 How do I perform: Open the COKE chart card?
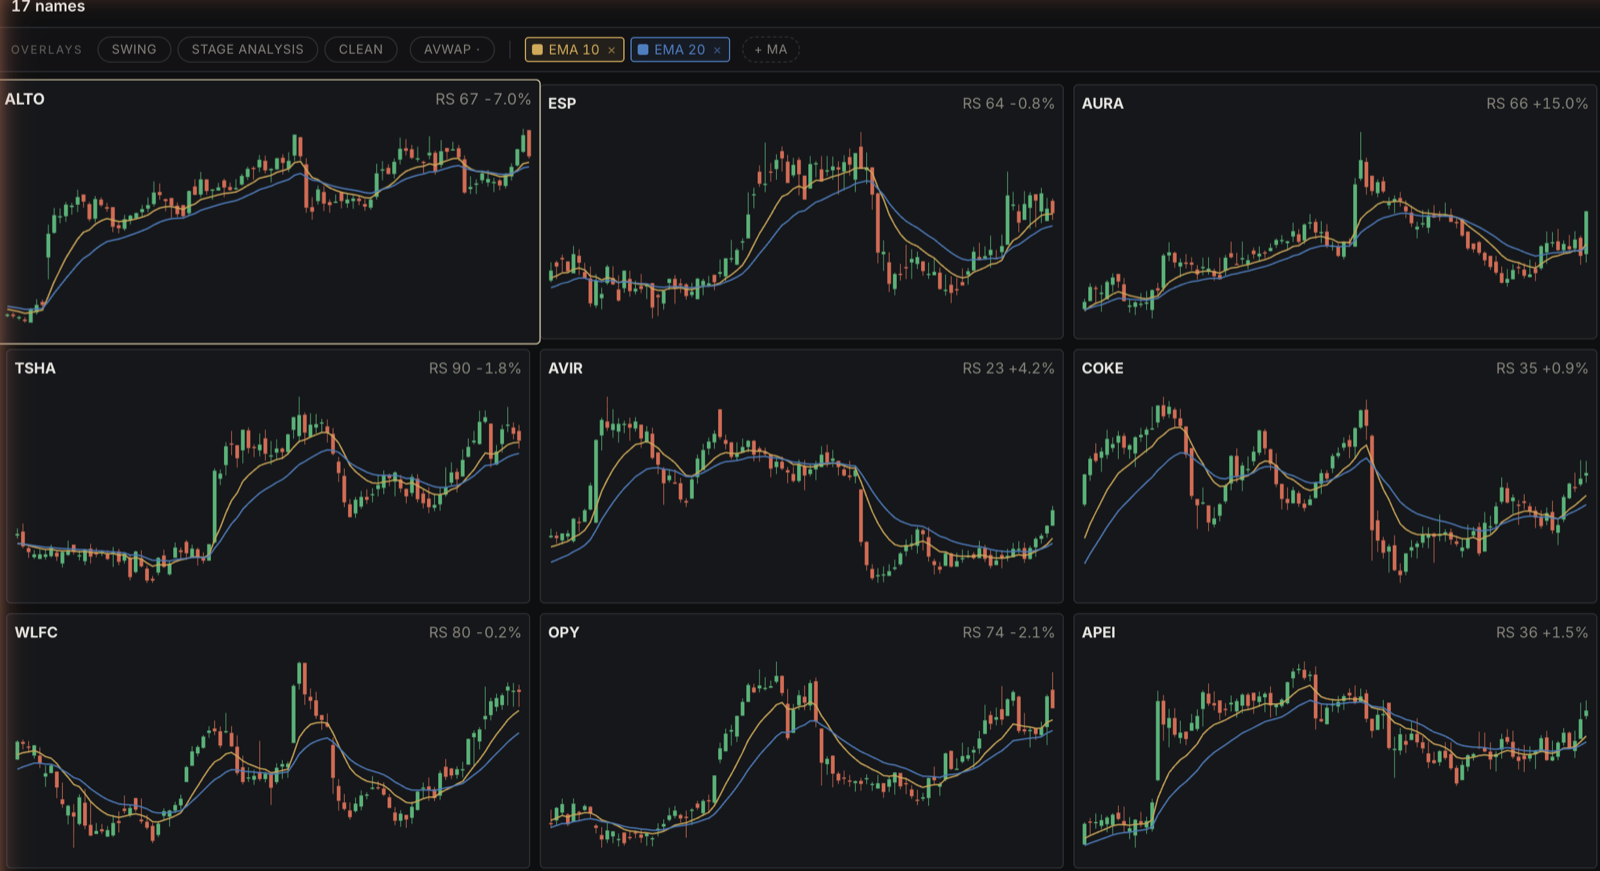[x=1335, y=476]
